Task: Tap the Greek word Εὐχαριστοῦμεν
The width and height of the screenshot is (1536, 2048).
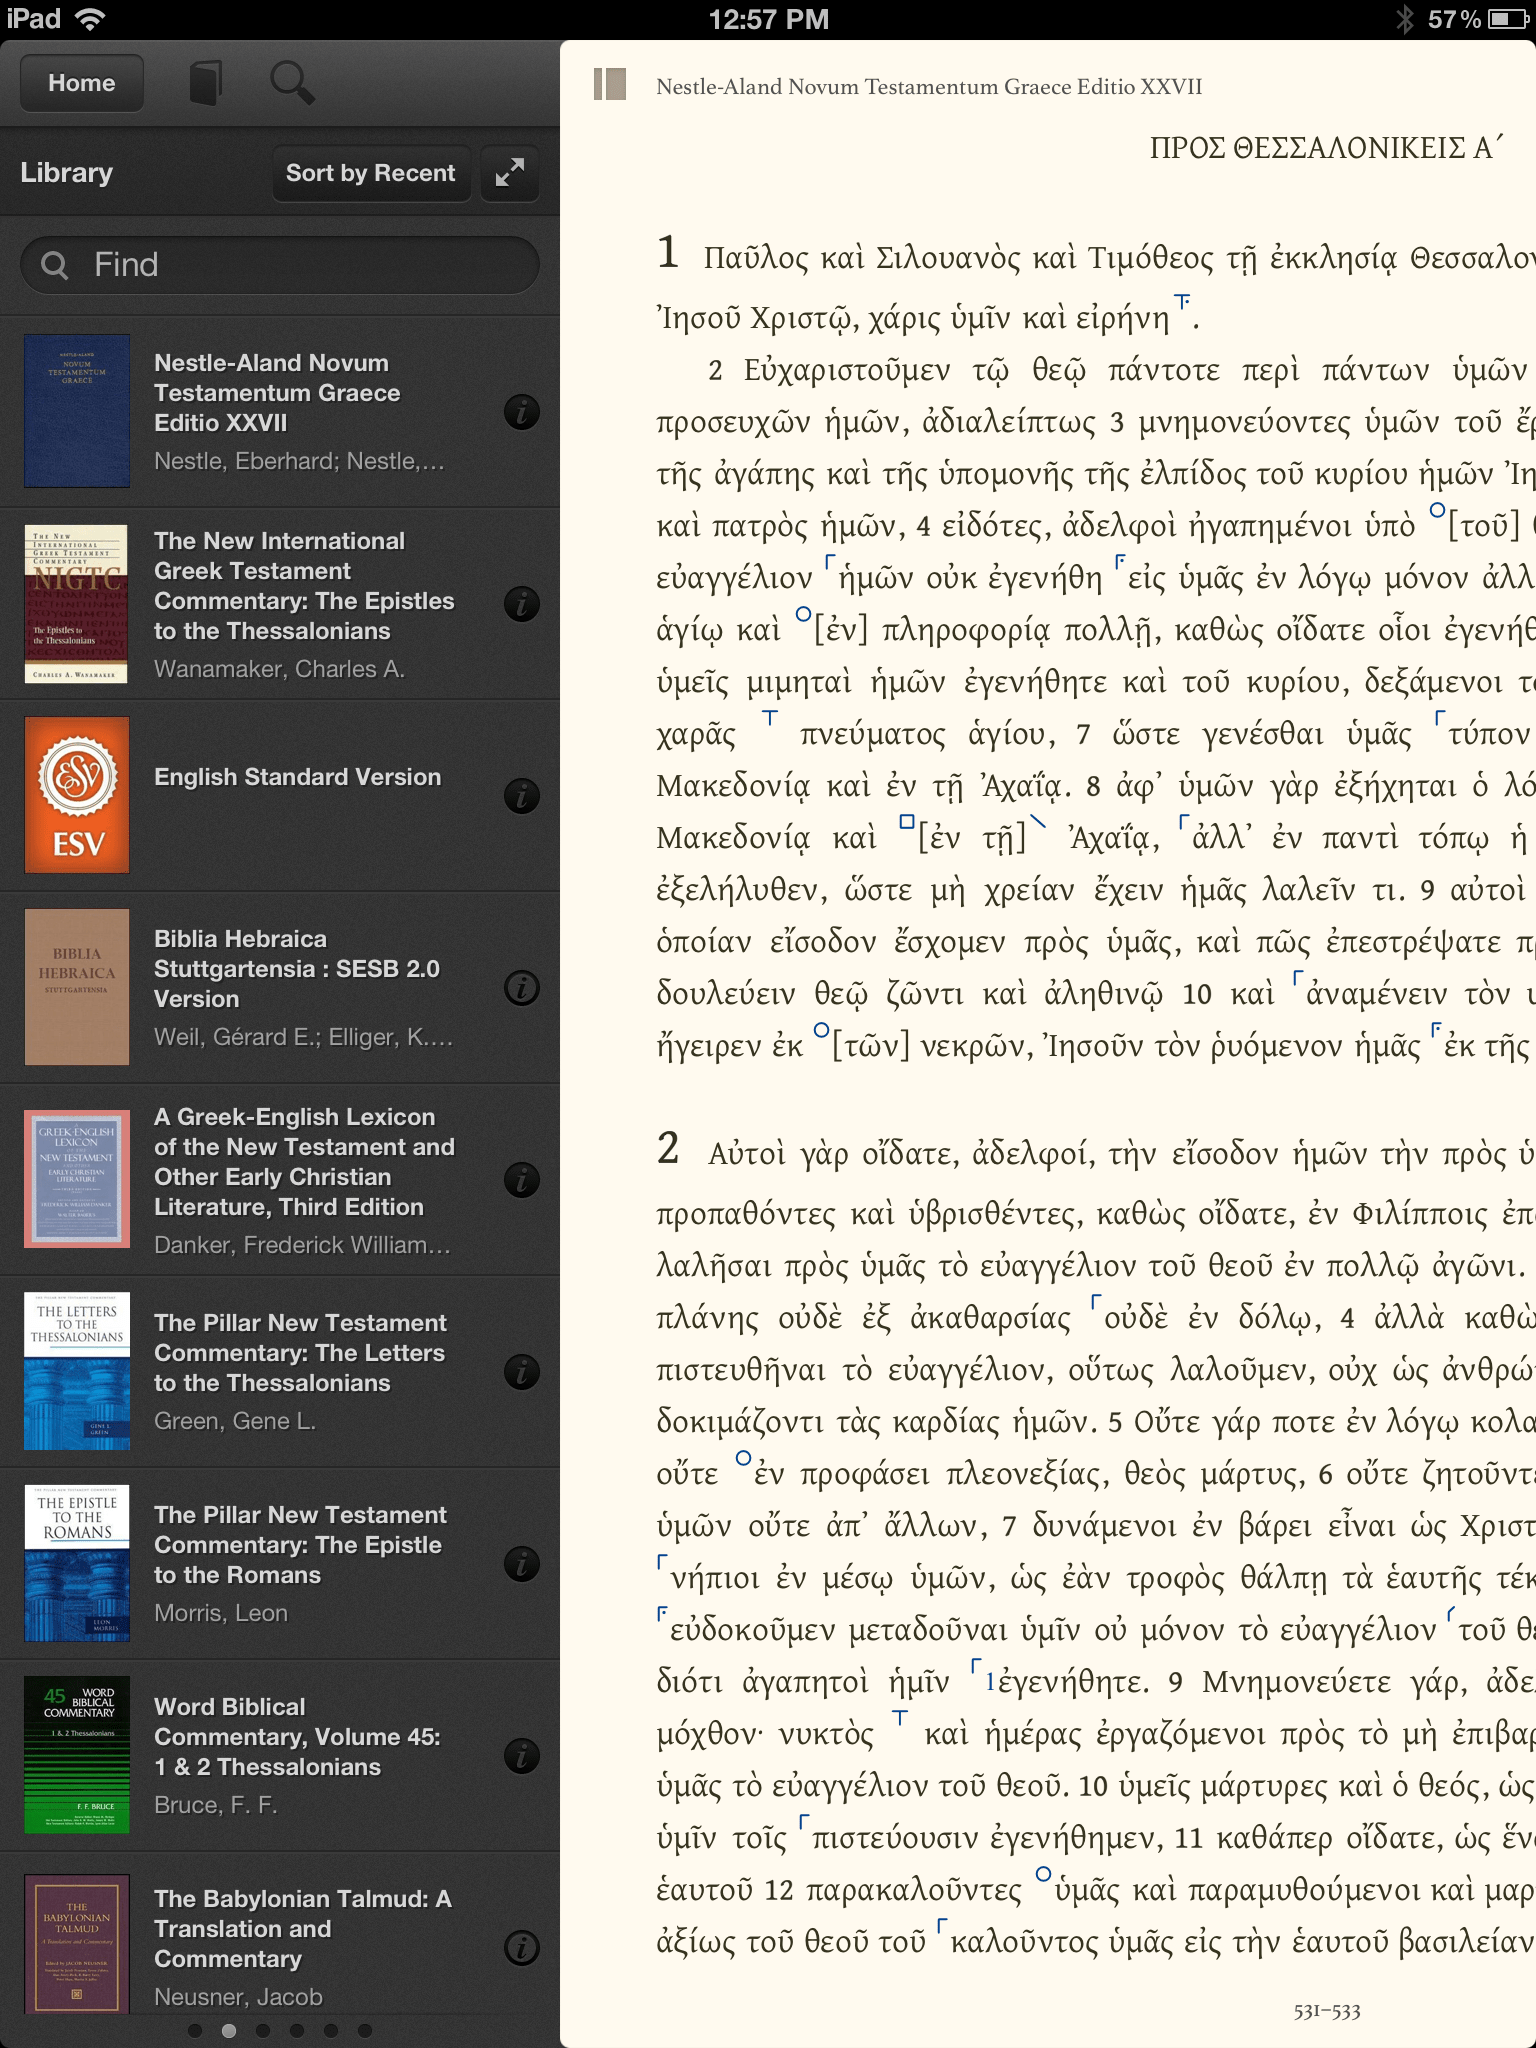Action: pyautogui.click(x=846, y=370)
